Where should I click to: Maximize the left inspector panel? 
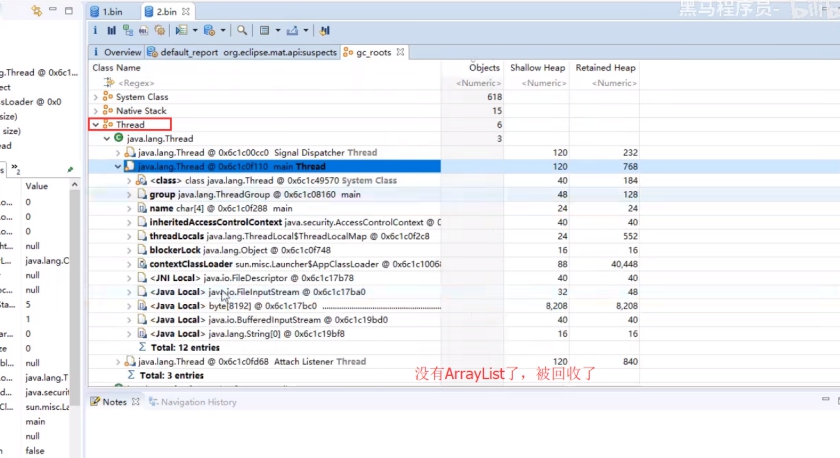[x=69, y=10]
